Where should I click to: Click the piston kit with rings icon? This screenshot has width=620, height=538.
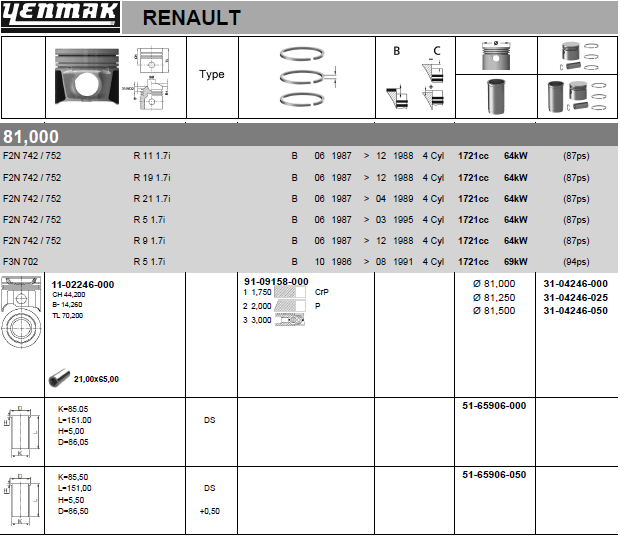tap(578, 56)
